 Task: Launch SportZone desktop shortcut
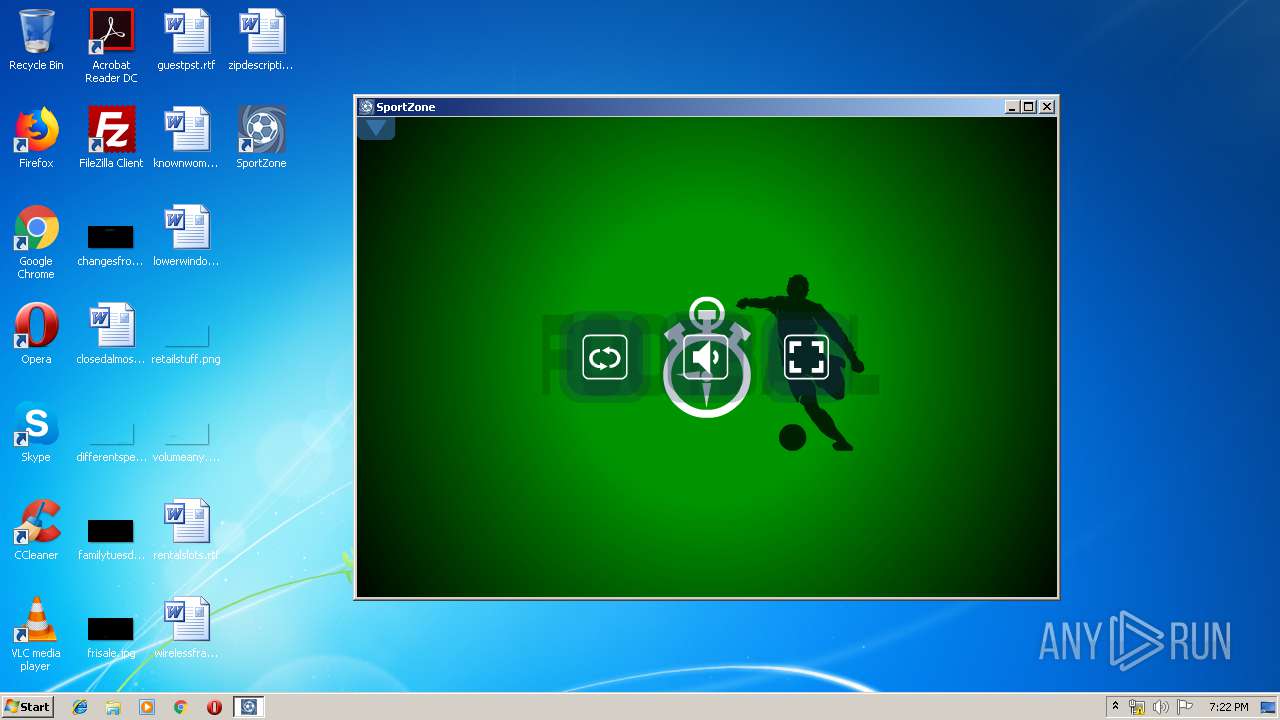(x=261, y=138)
